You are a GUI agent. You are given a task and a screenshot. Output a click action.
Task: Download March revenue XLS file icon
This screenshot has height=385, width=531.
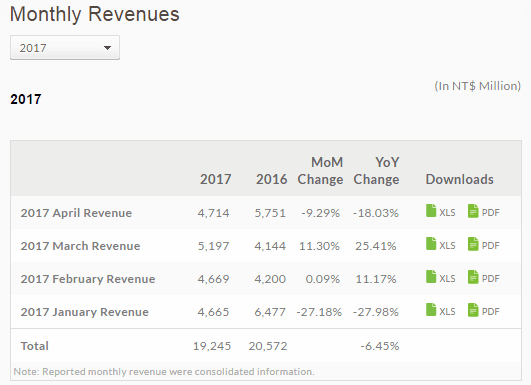pos(431,243)
